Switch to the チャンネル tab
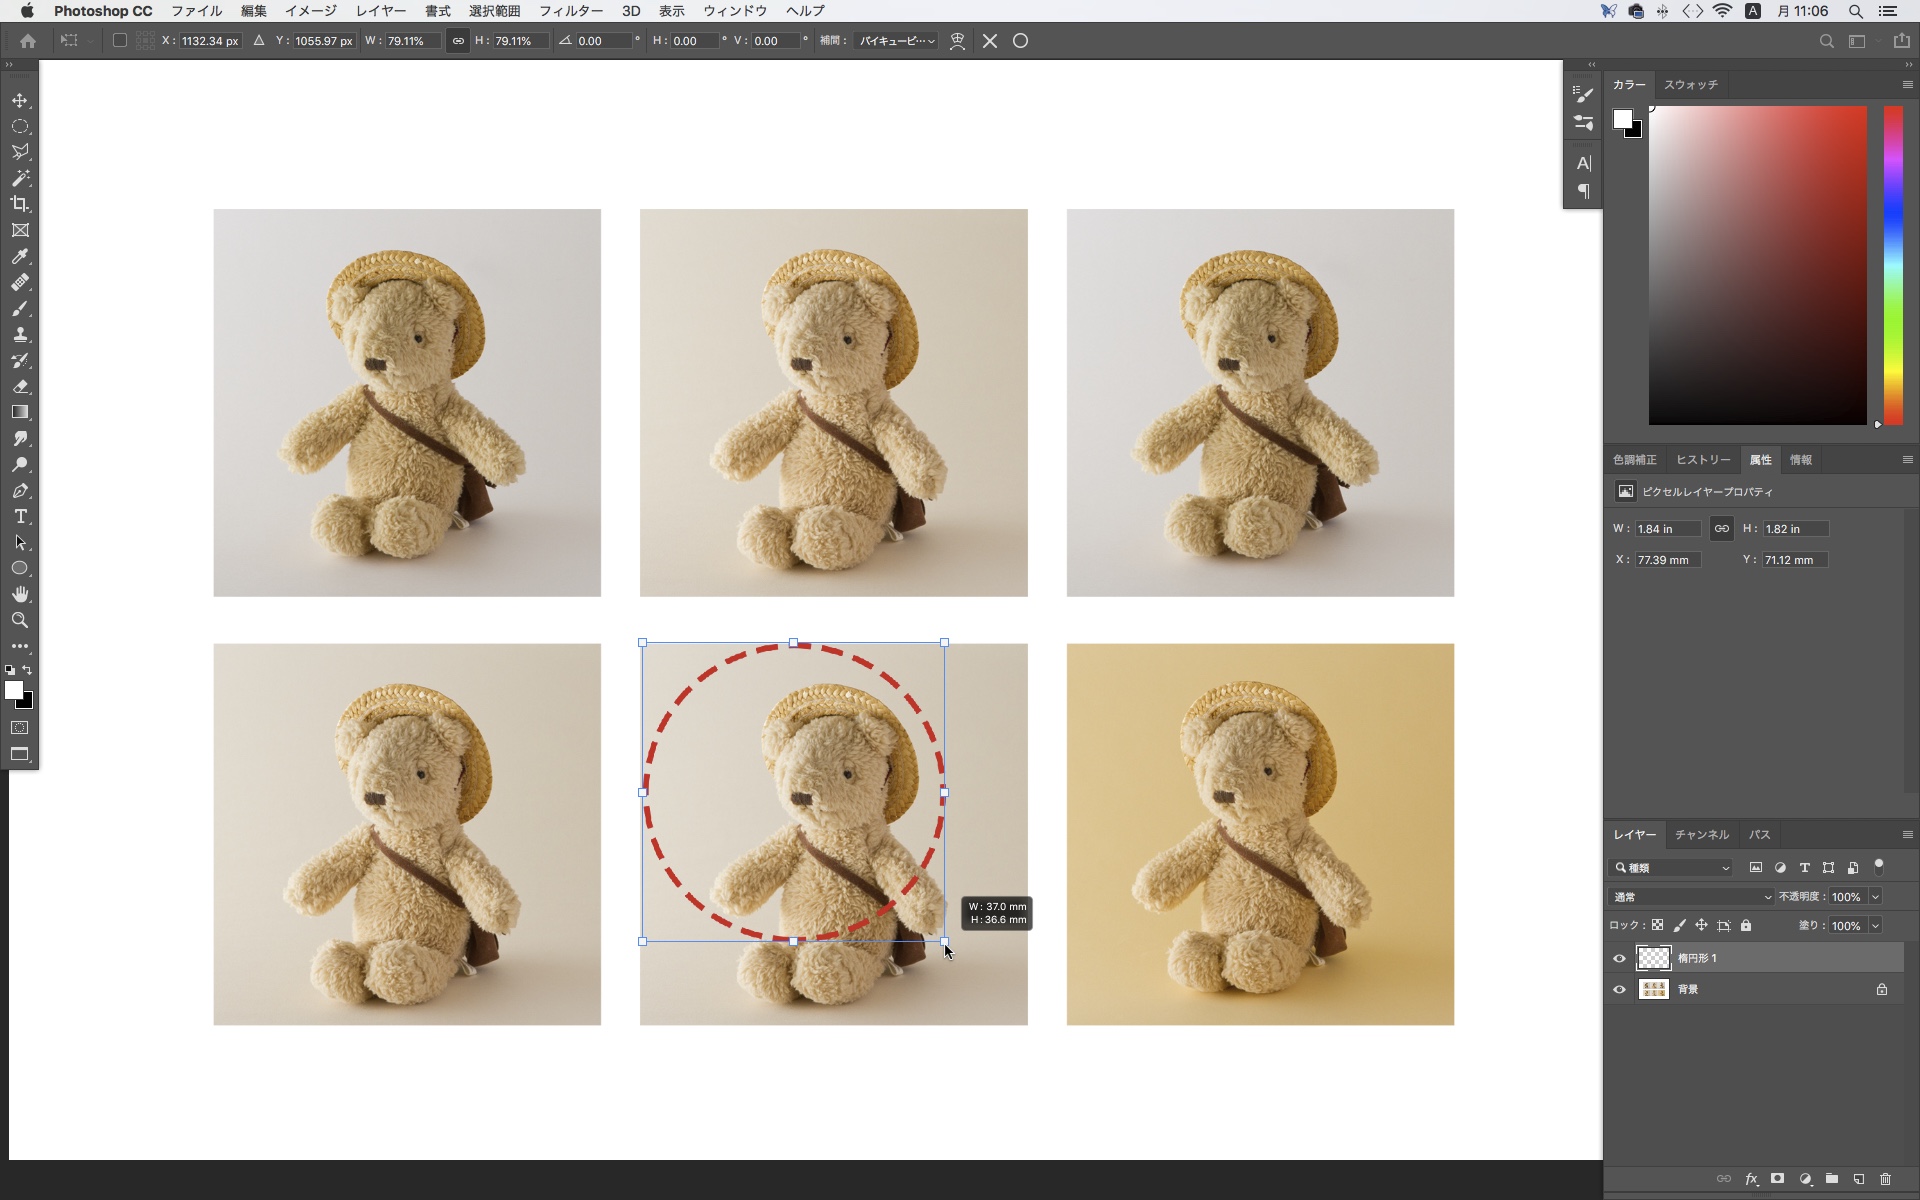Image resolution: width=1920 pixels, height=1200 pixels. pos(1701,834)
